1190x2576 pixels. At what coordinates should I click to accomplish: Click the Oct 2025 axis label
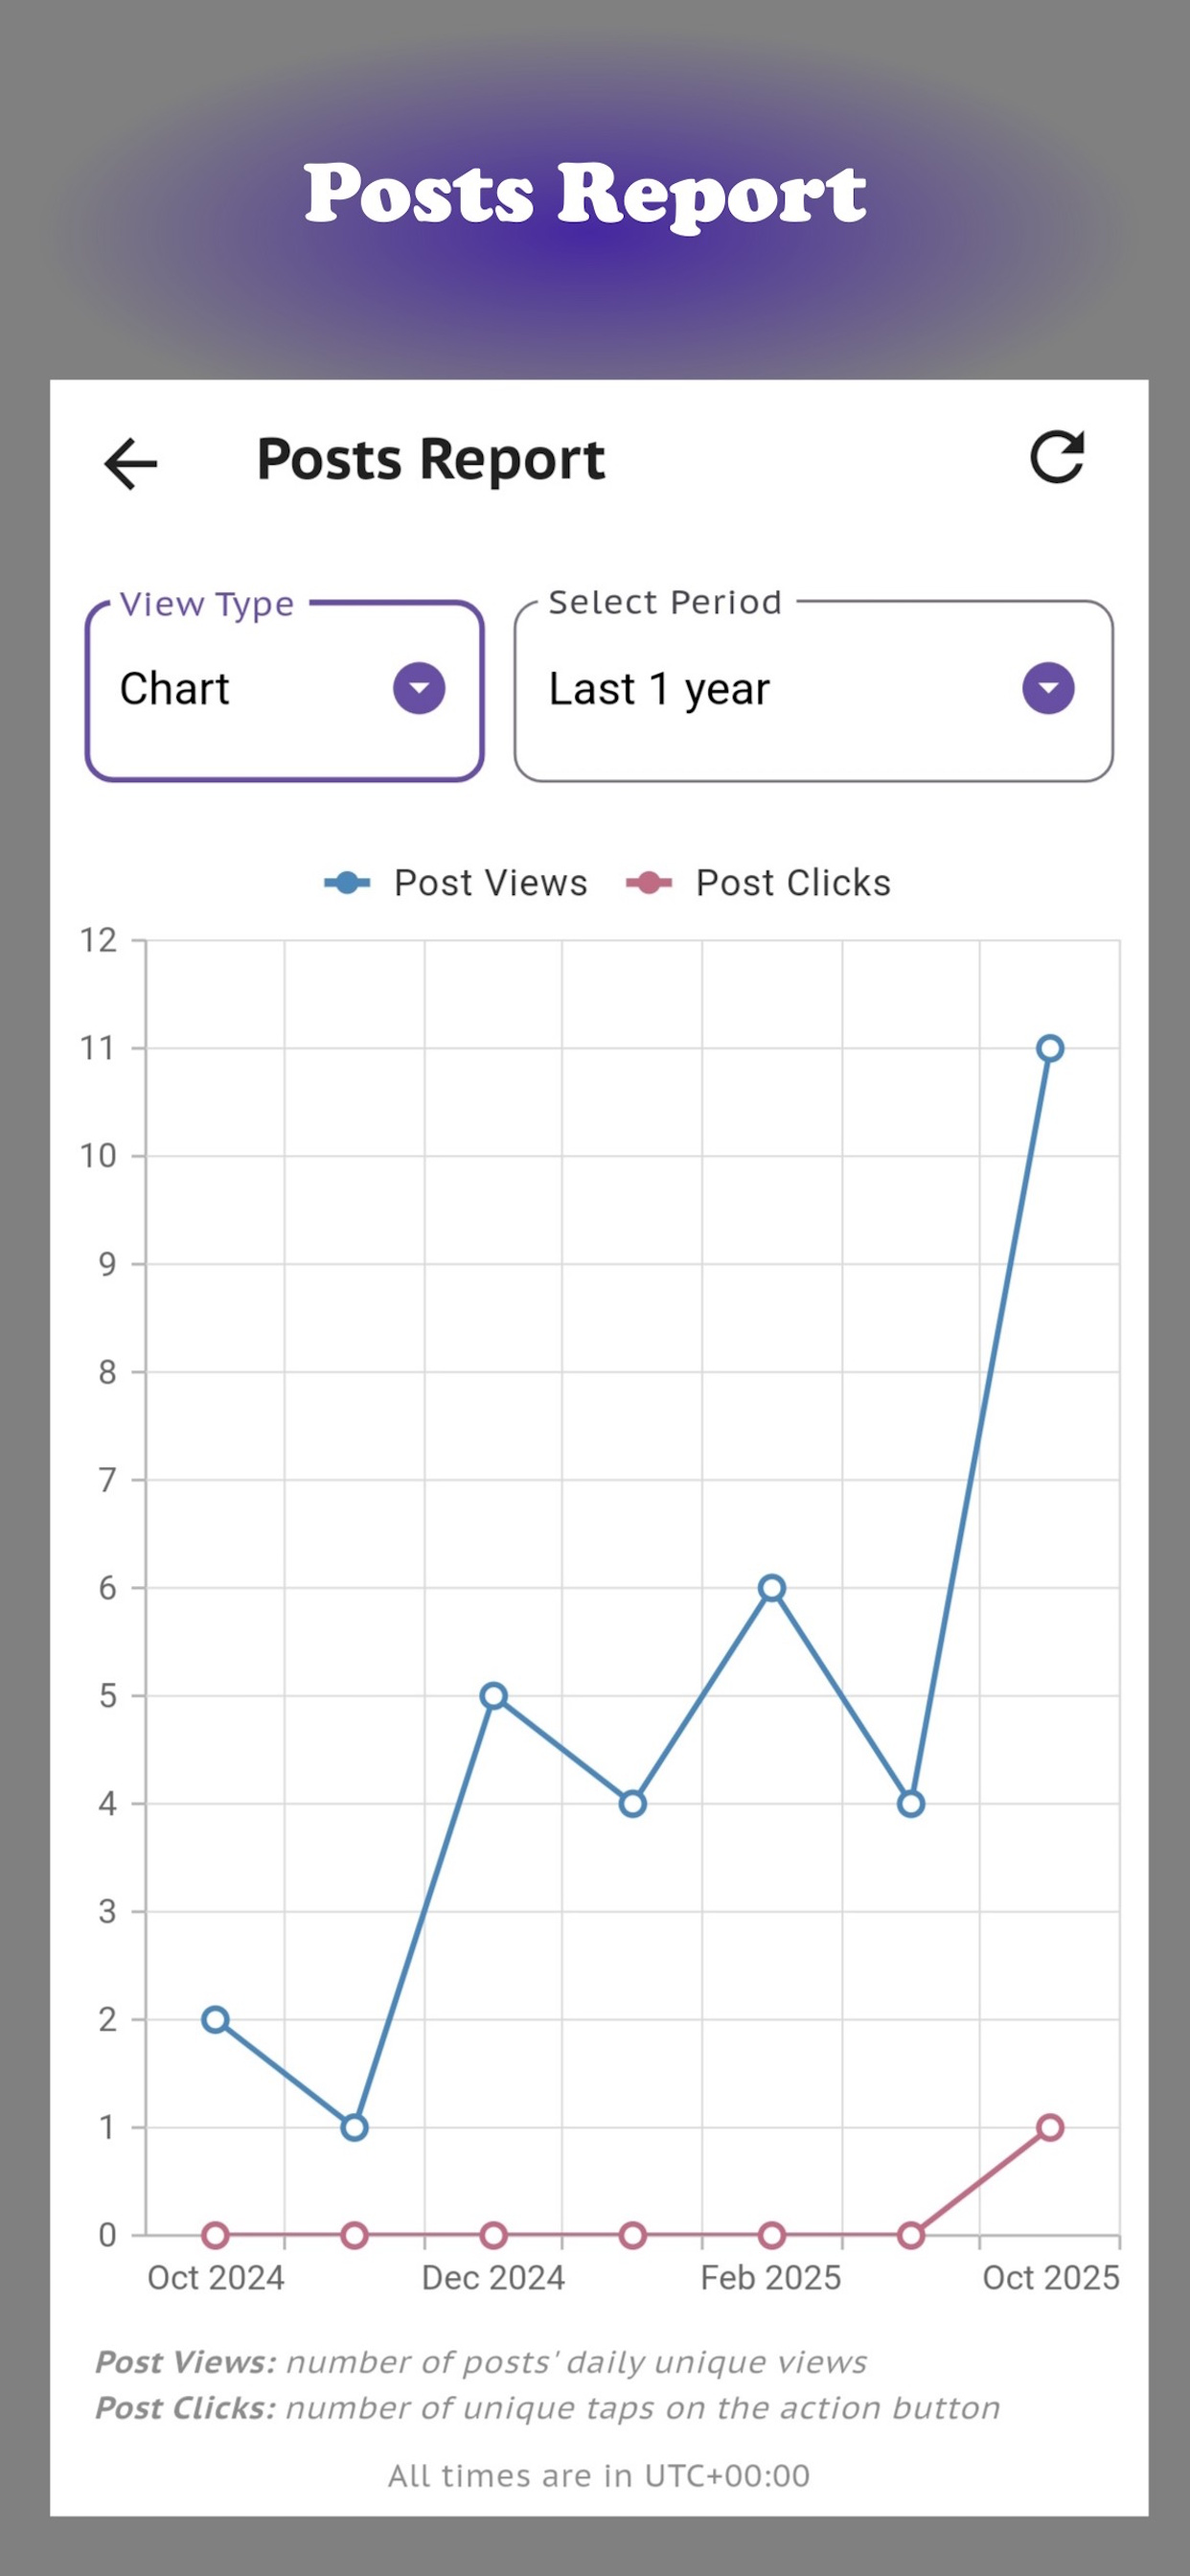1051,2278
